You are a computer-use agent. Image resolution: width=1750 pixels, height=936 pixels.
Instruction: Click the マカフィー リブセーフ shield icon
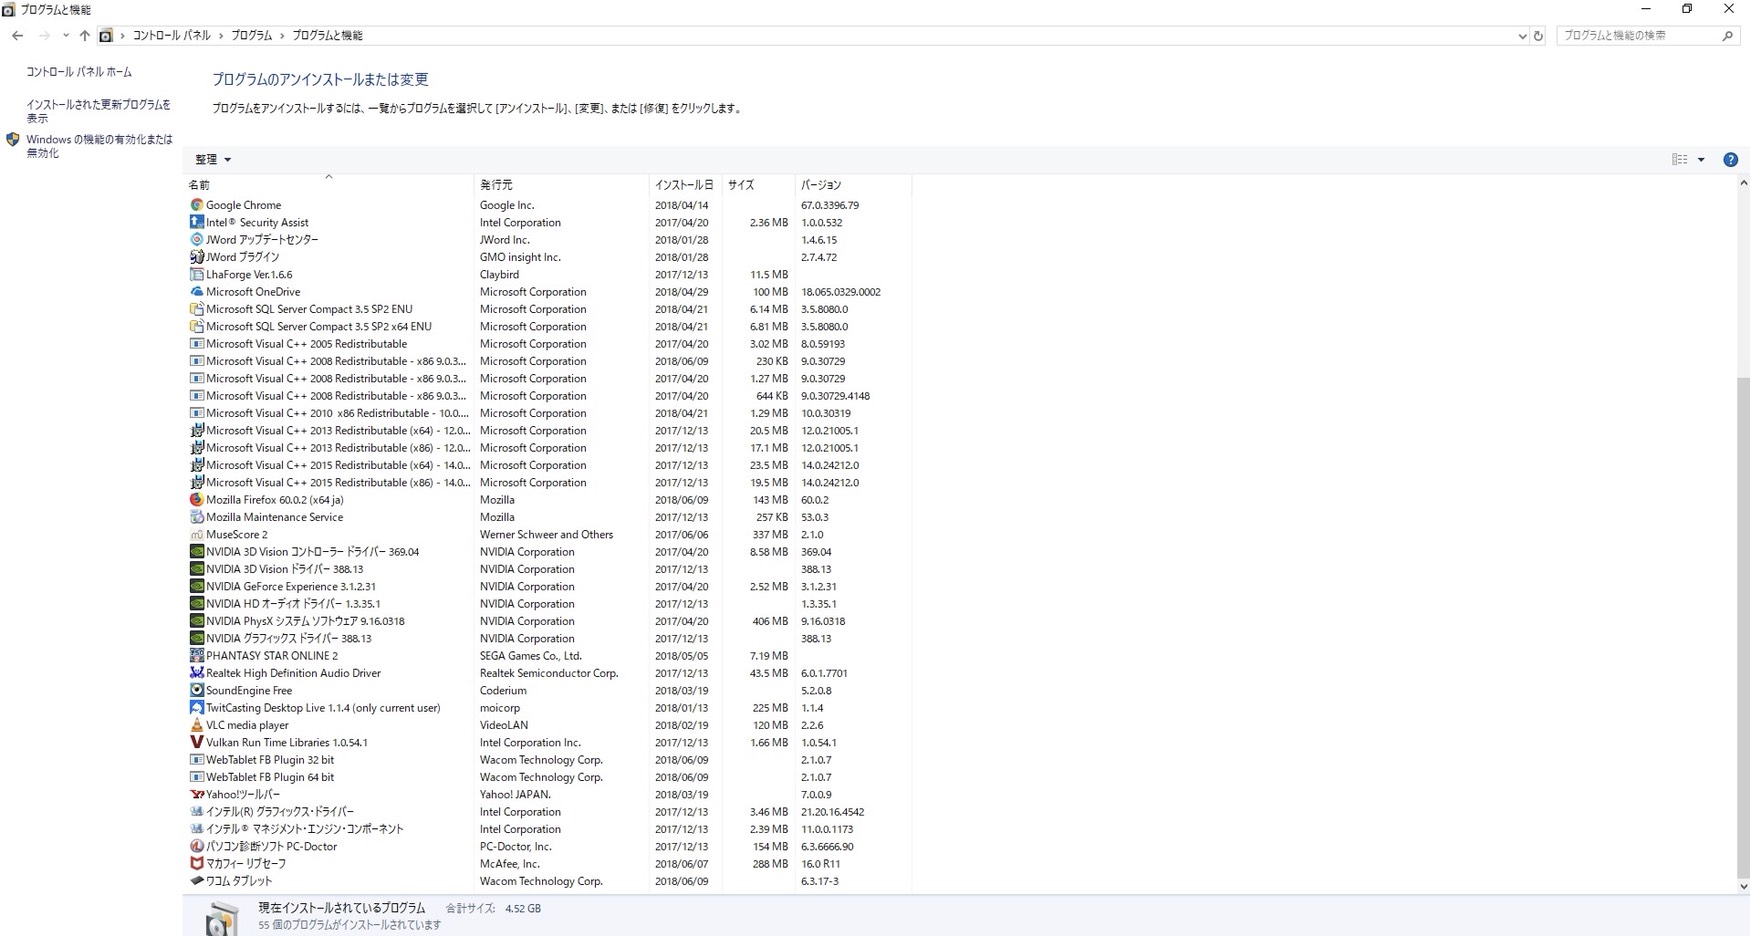click(197, 864)
